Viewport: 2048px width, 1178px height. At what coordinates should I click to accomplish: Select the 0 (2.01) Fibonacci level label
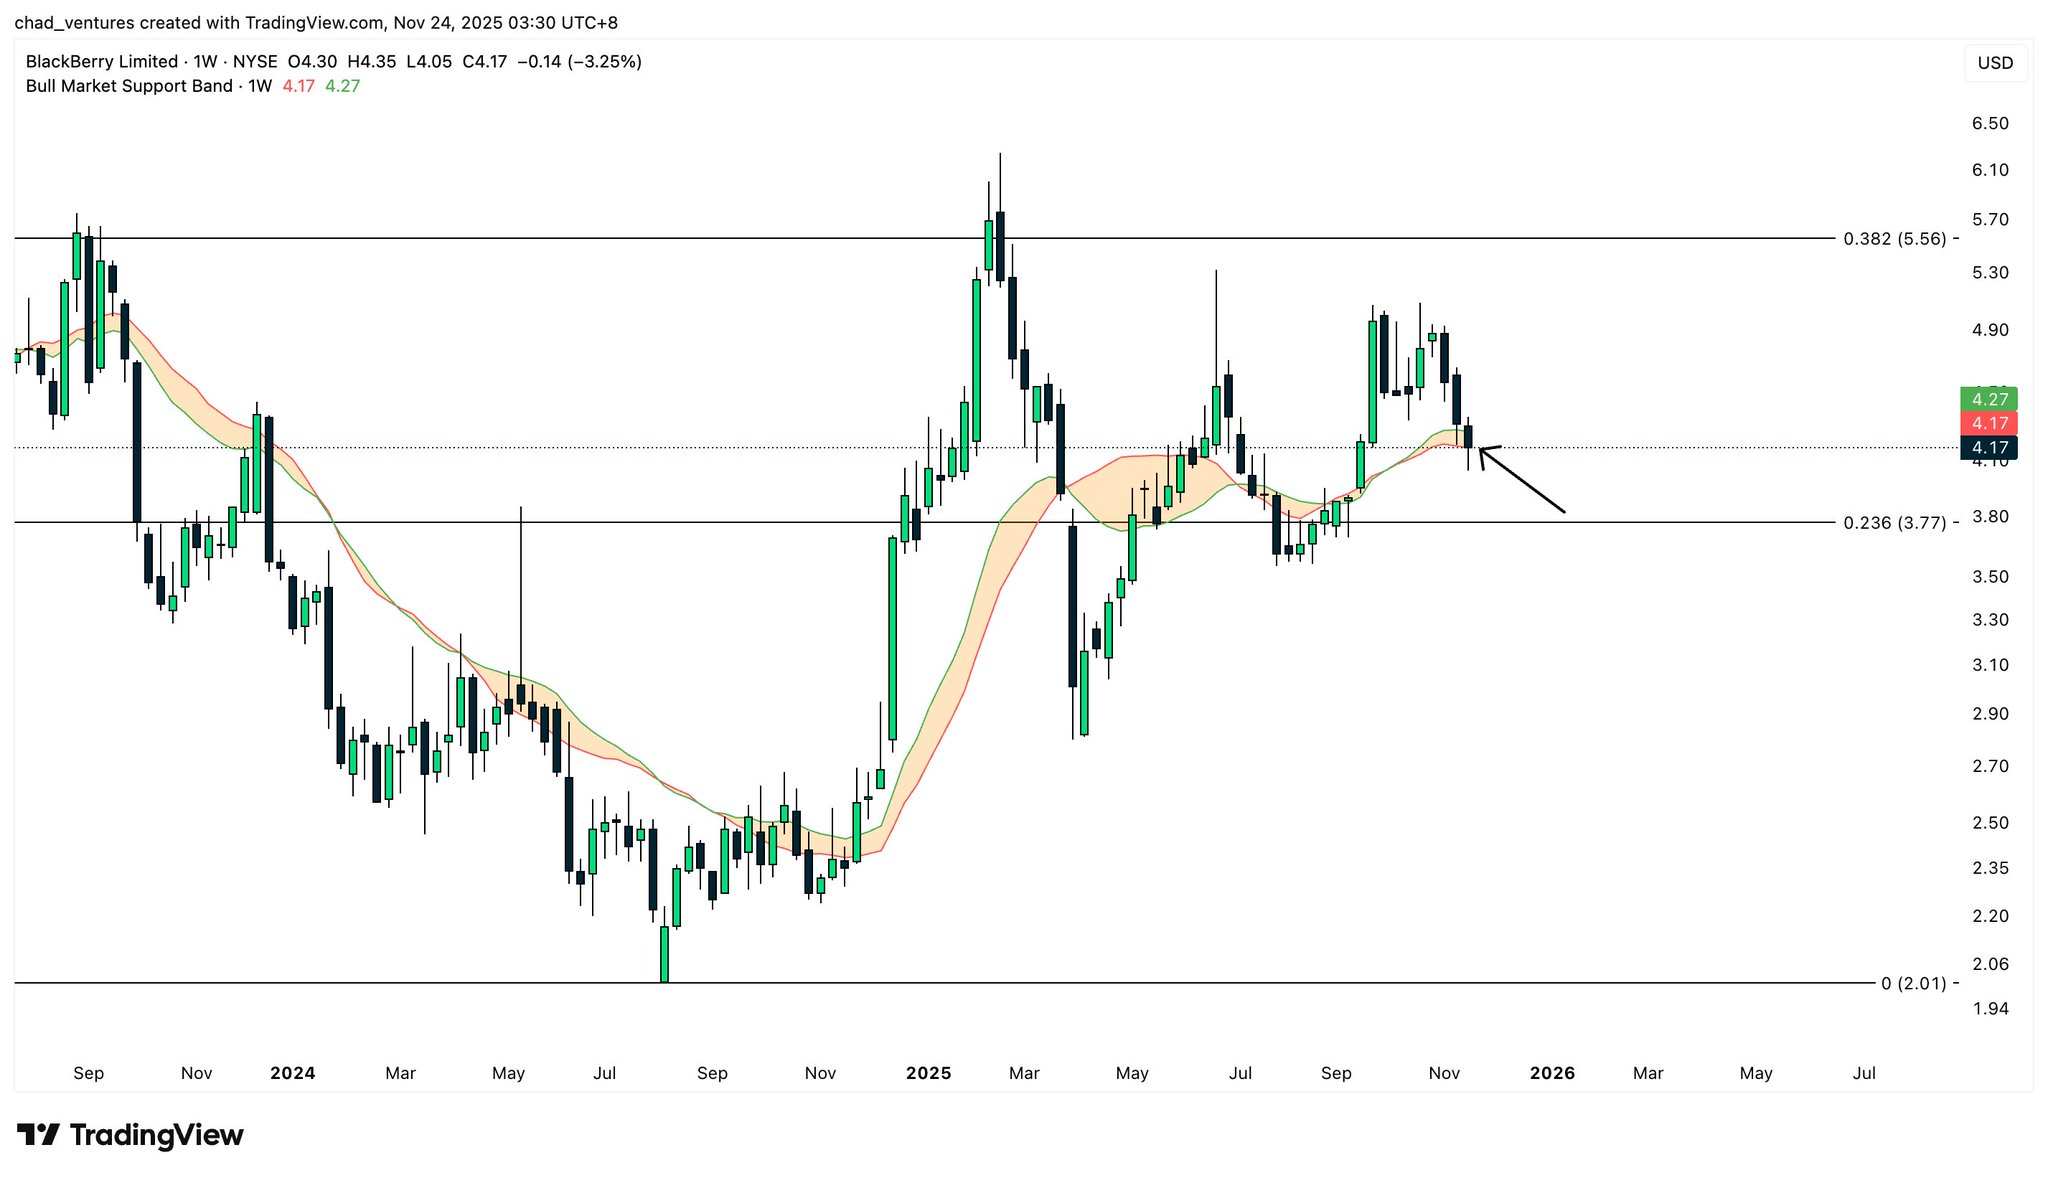point(1913,983)
